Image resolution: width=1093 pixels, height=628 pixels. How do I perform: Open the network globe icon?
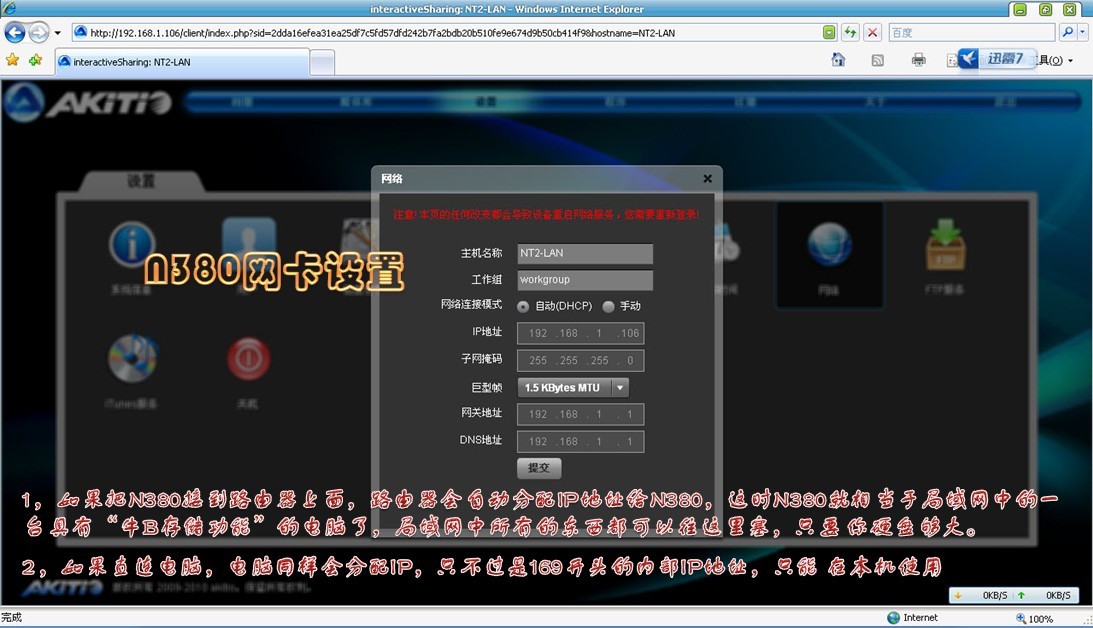point(830,245)
